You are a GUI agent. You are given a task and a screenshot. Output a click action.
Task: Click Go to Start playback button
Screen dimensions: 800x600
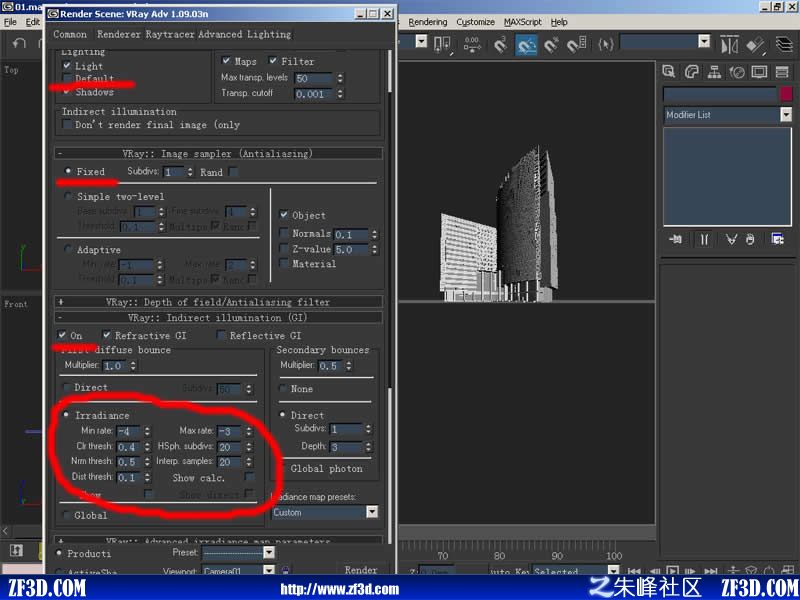pyautogui.click(x=634, y=571)
